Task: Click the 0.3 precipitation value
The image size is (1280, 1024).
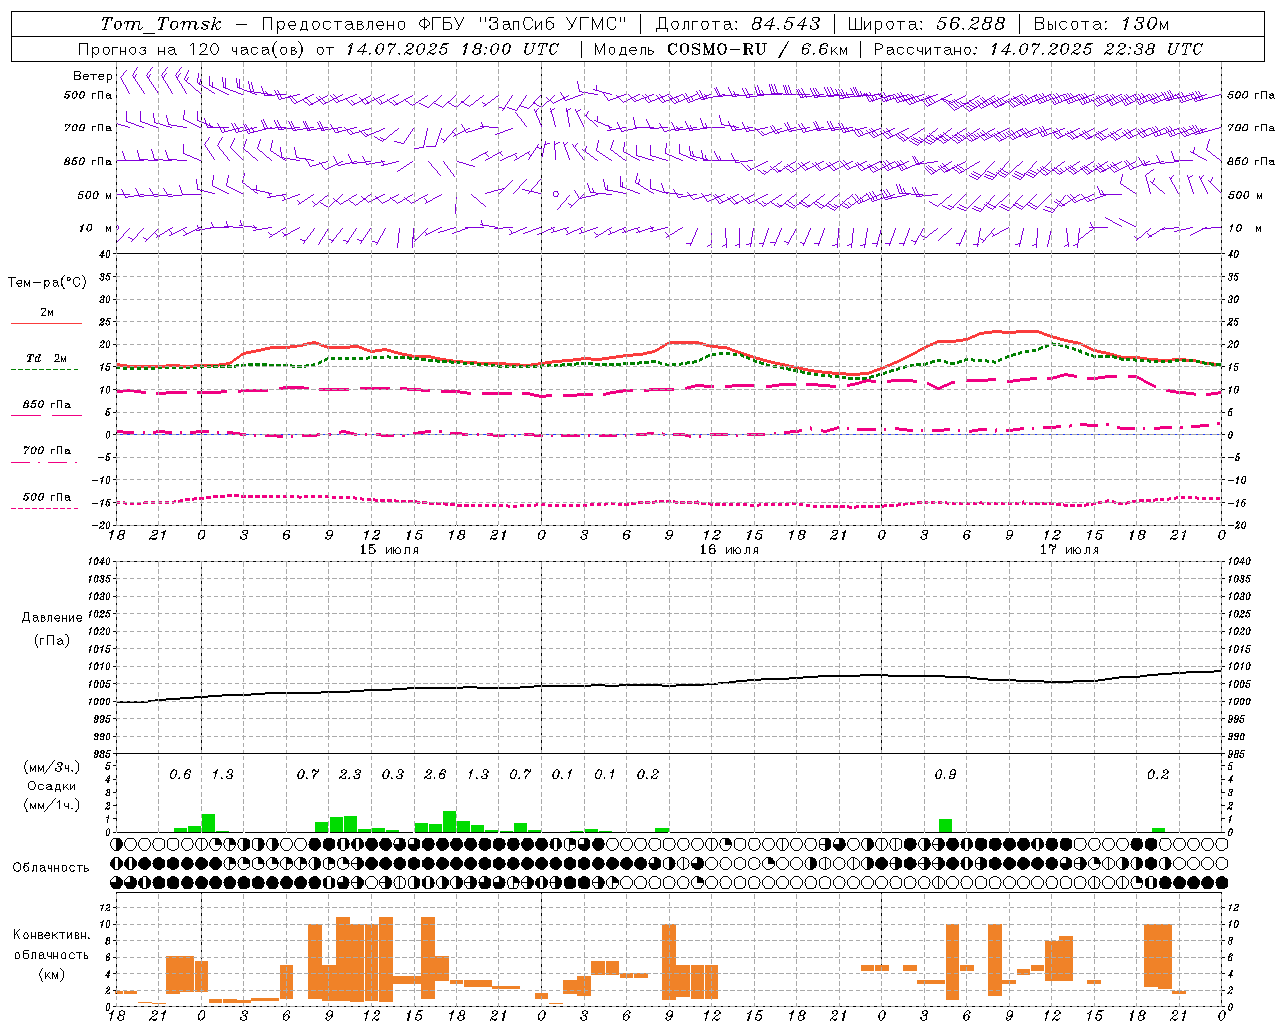Action: pyautogui.click(x=393, y=775)
